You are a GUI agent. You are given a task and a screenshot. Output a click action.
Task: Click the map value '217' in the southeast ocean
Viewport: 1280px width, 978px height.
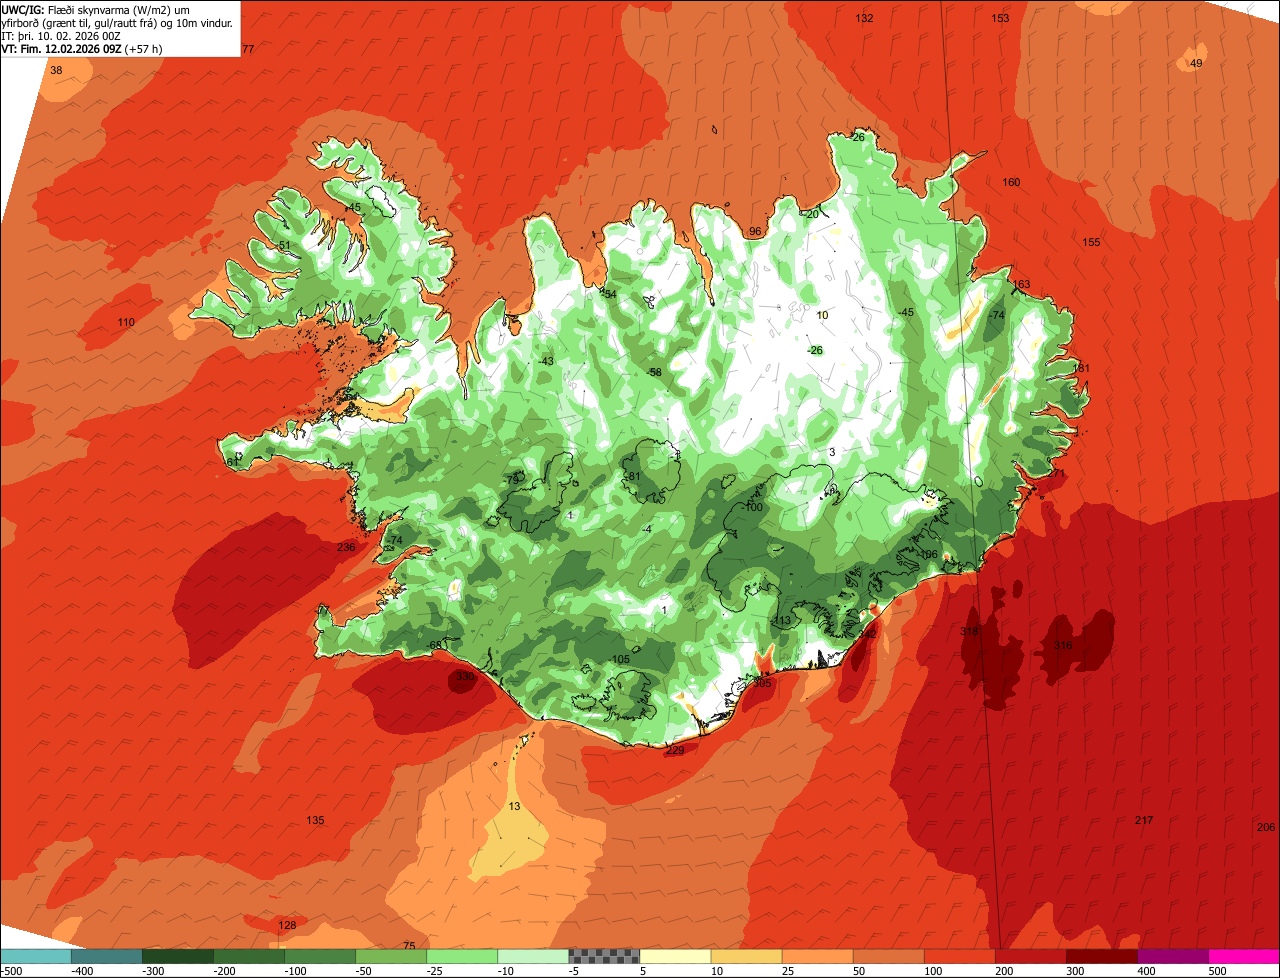1144,820
